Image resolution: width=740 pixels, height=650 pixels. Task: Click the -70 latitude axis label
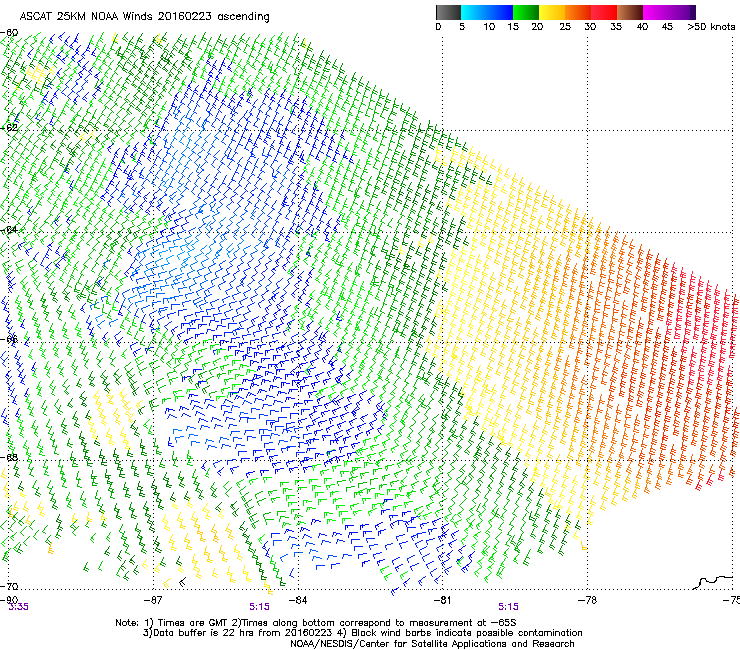tap(9, 586)
